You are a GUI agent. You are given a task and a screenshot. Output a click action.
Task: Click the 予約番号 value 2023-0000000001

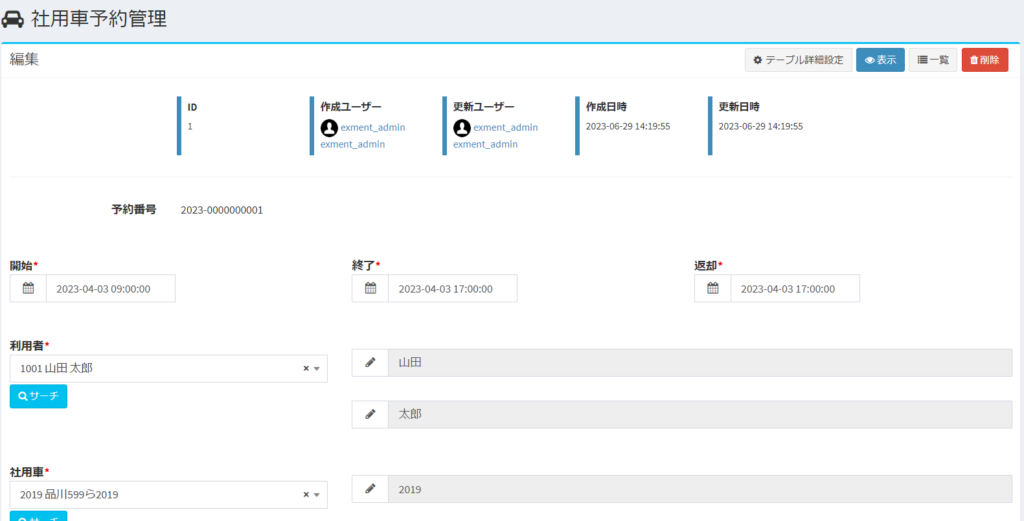[222, 210]
